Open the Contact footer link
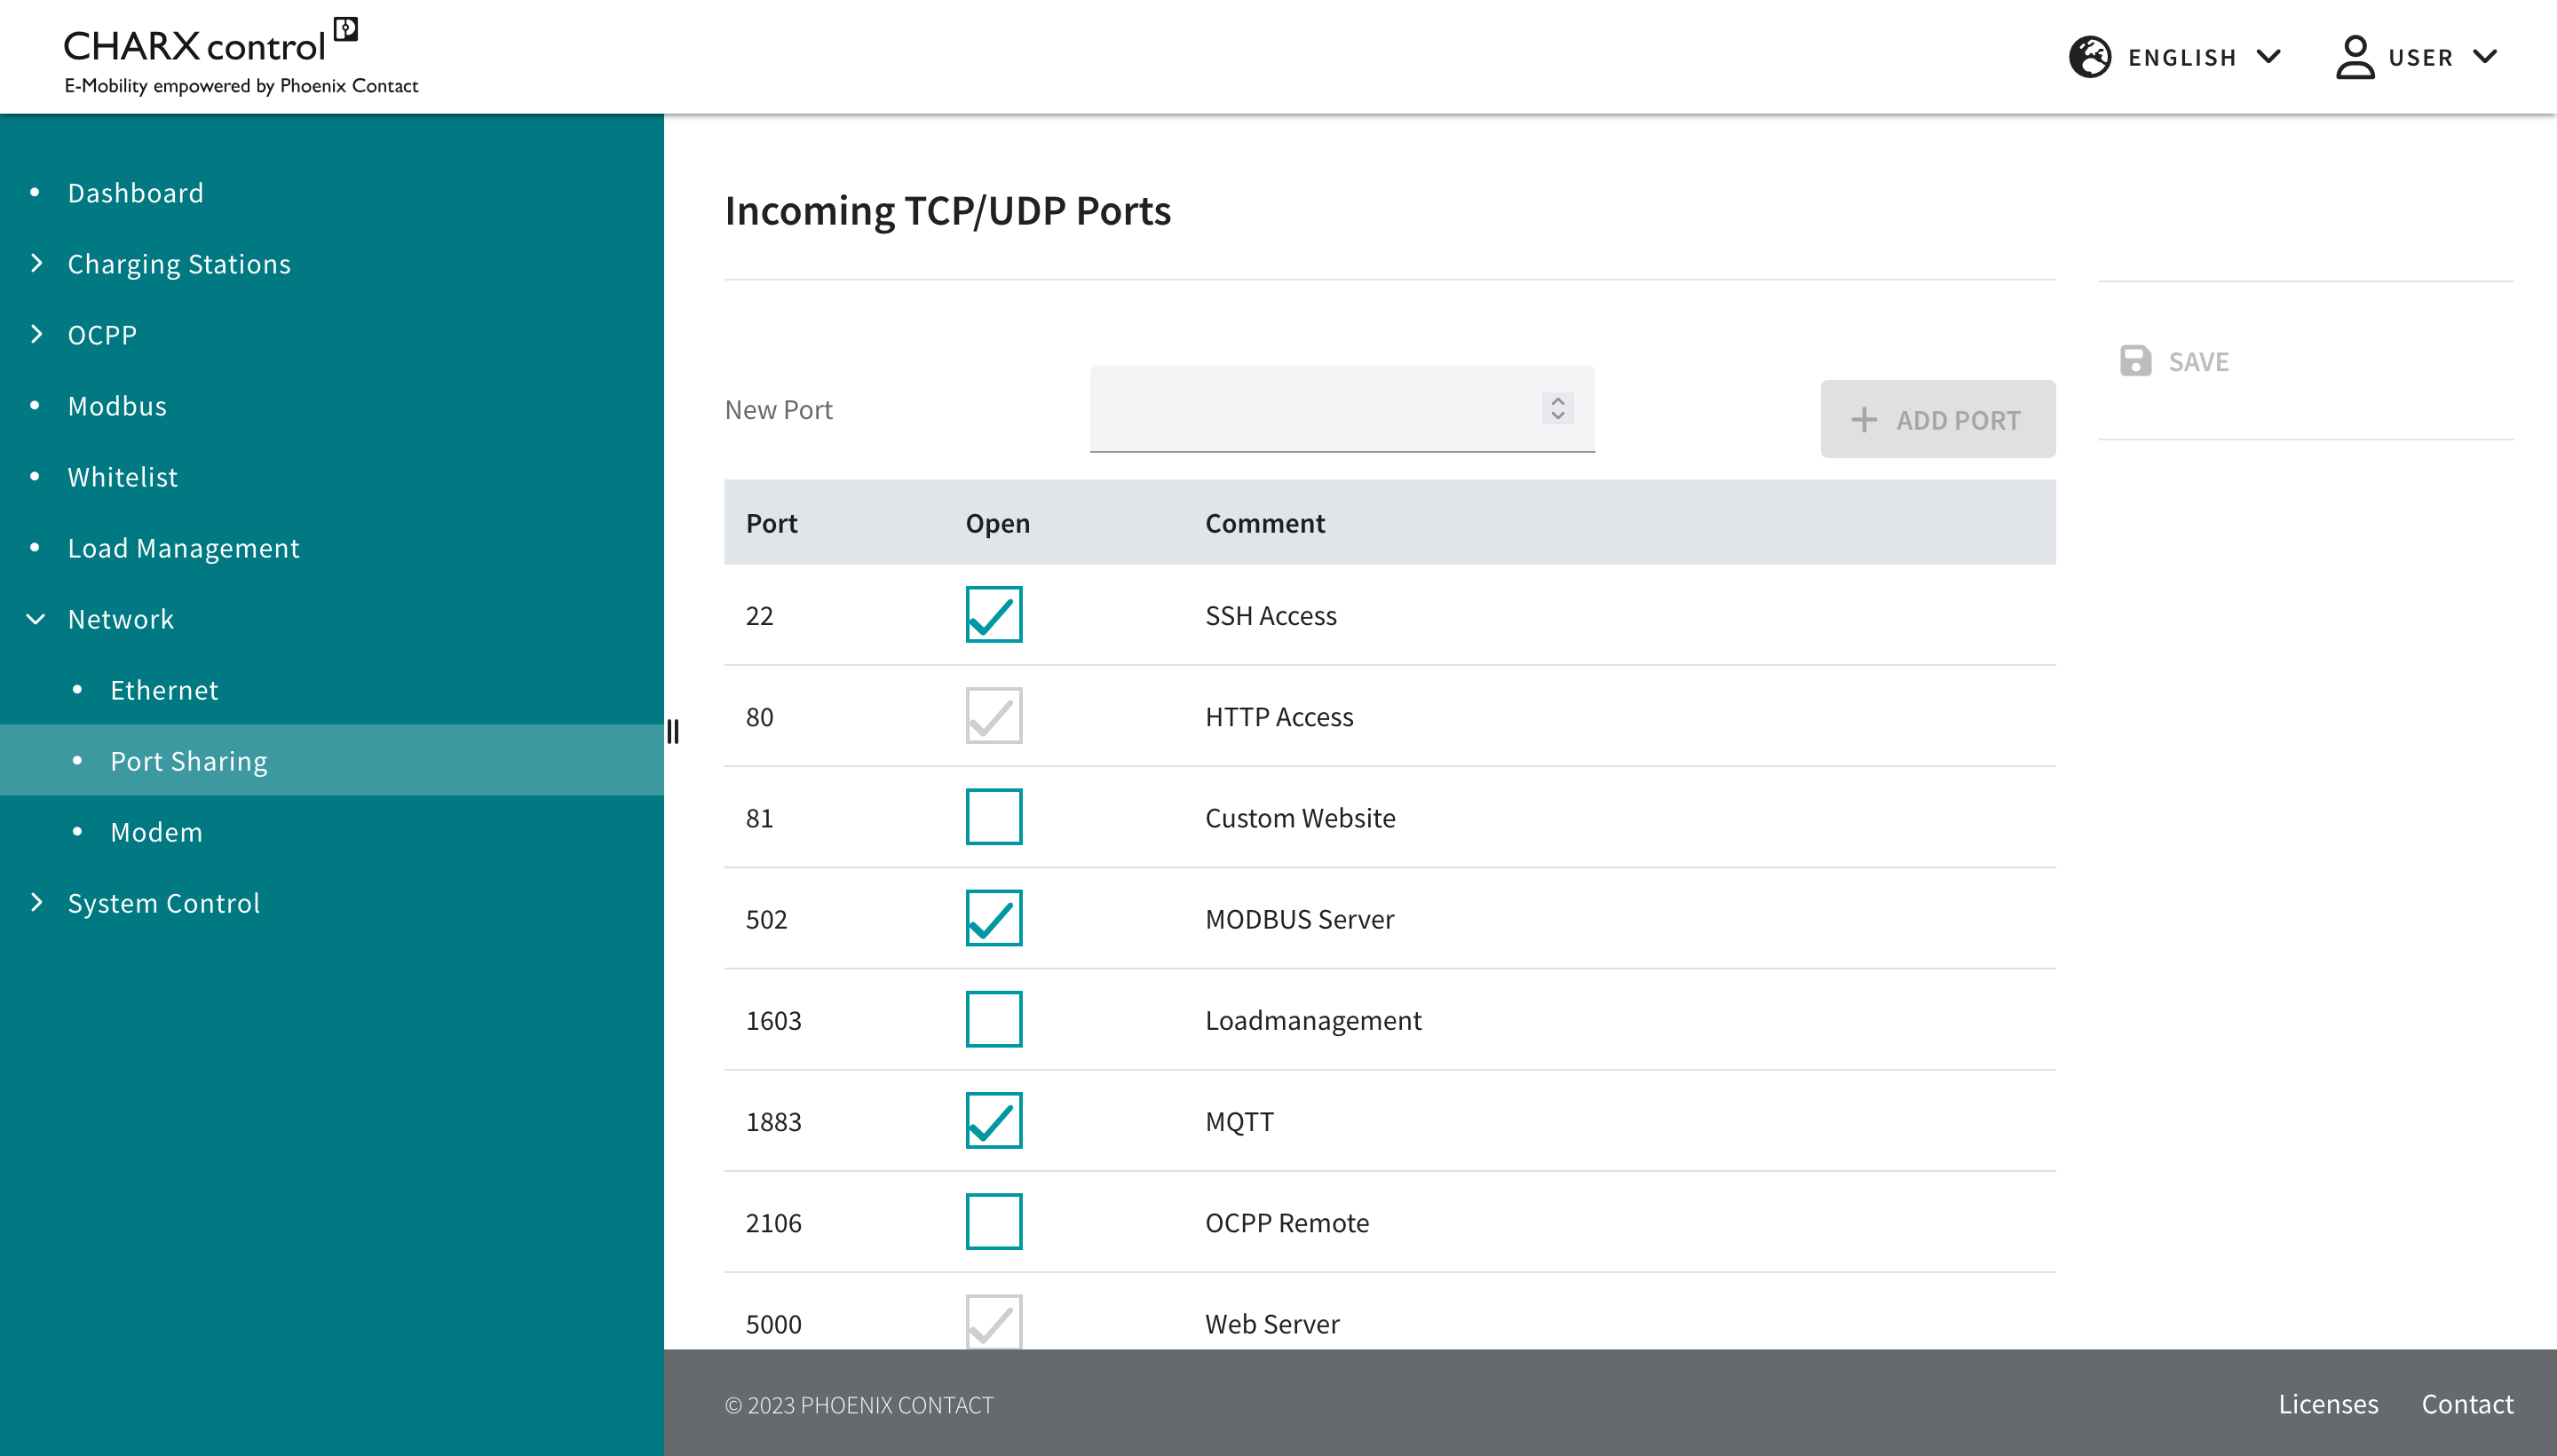Image resolution: width=2557 pixels, height=1456 pixels. (2466, 1404)
